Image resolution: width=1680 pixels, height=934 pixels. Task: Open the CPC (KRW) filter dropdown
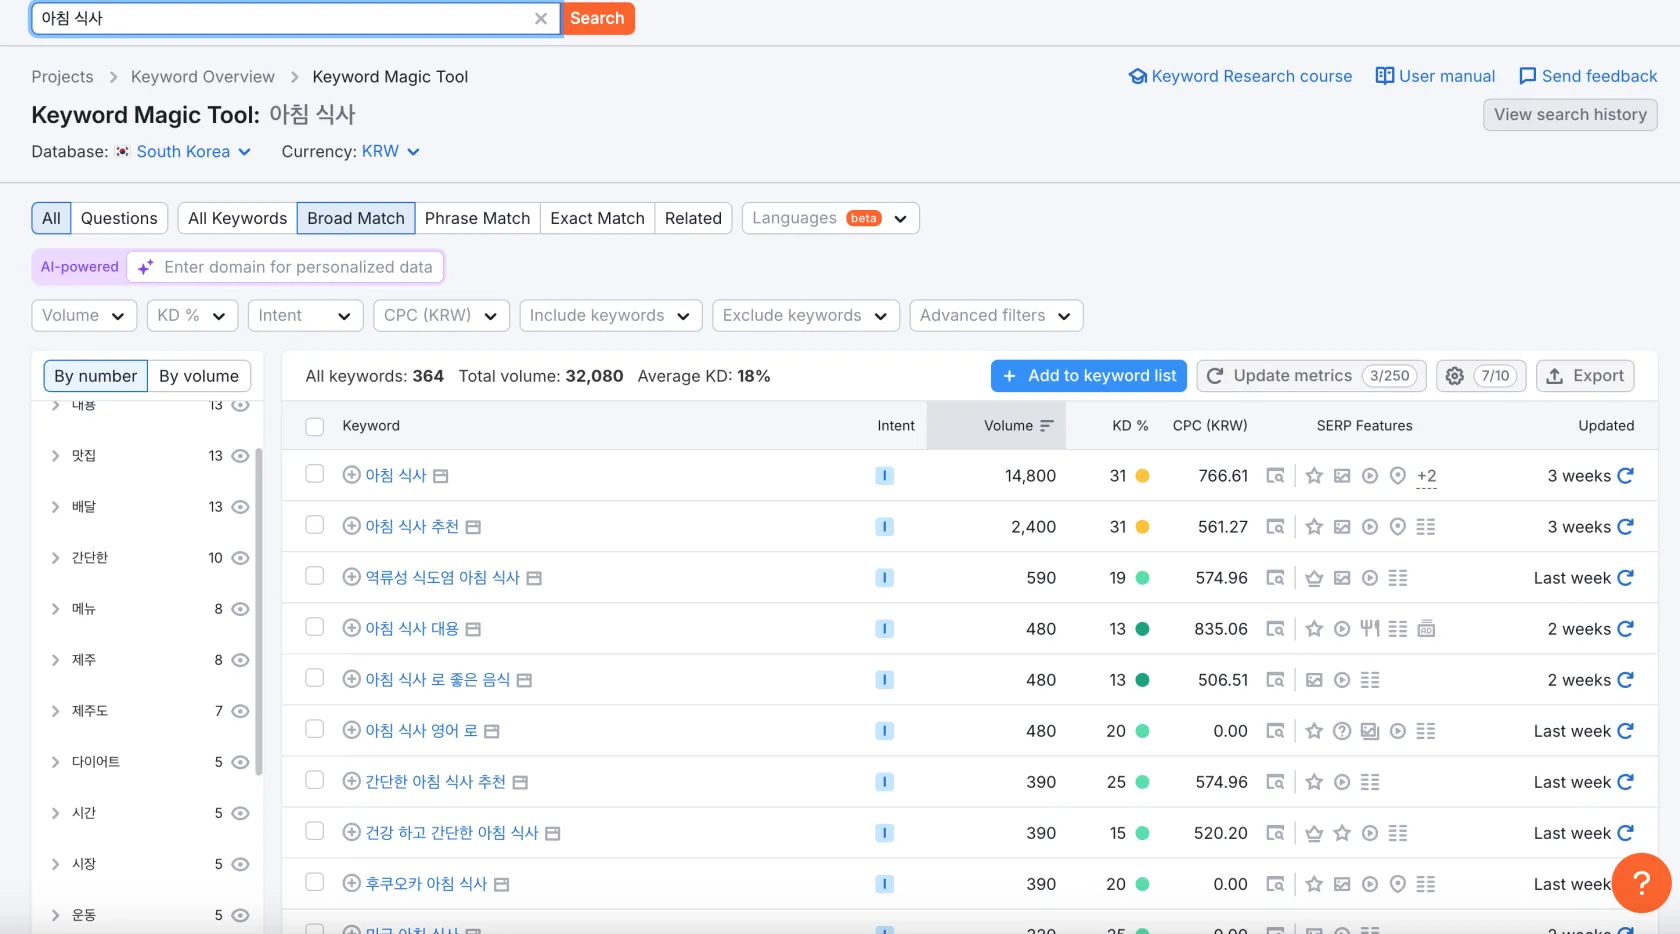[440, 315]
